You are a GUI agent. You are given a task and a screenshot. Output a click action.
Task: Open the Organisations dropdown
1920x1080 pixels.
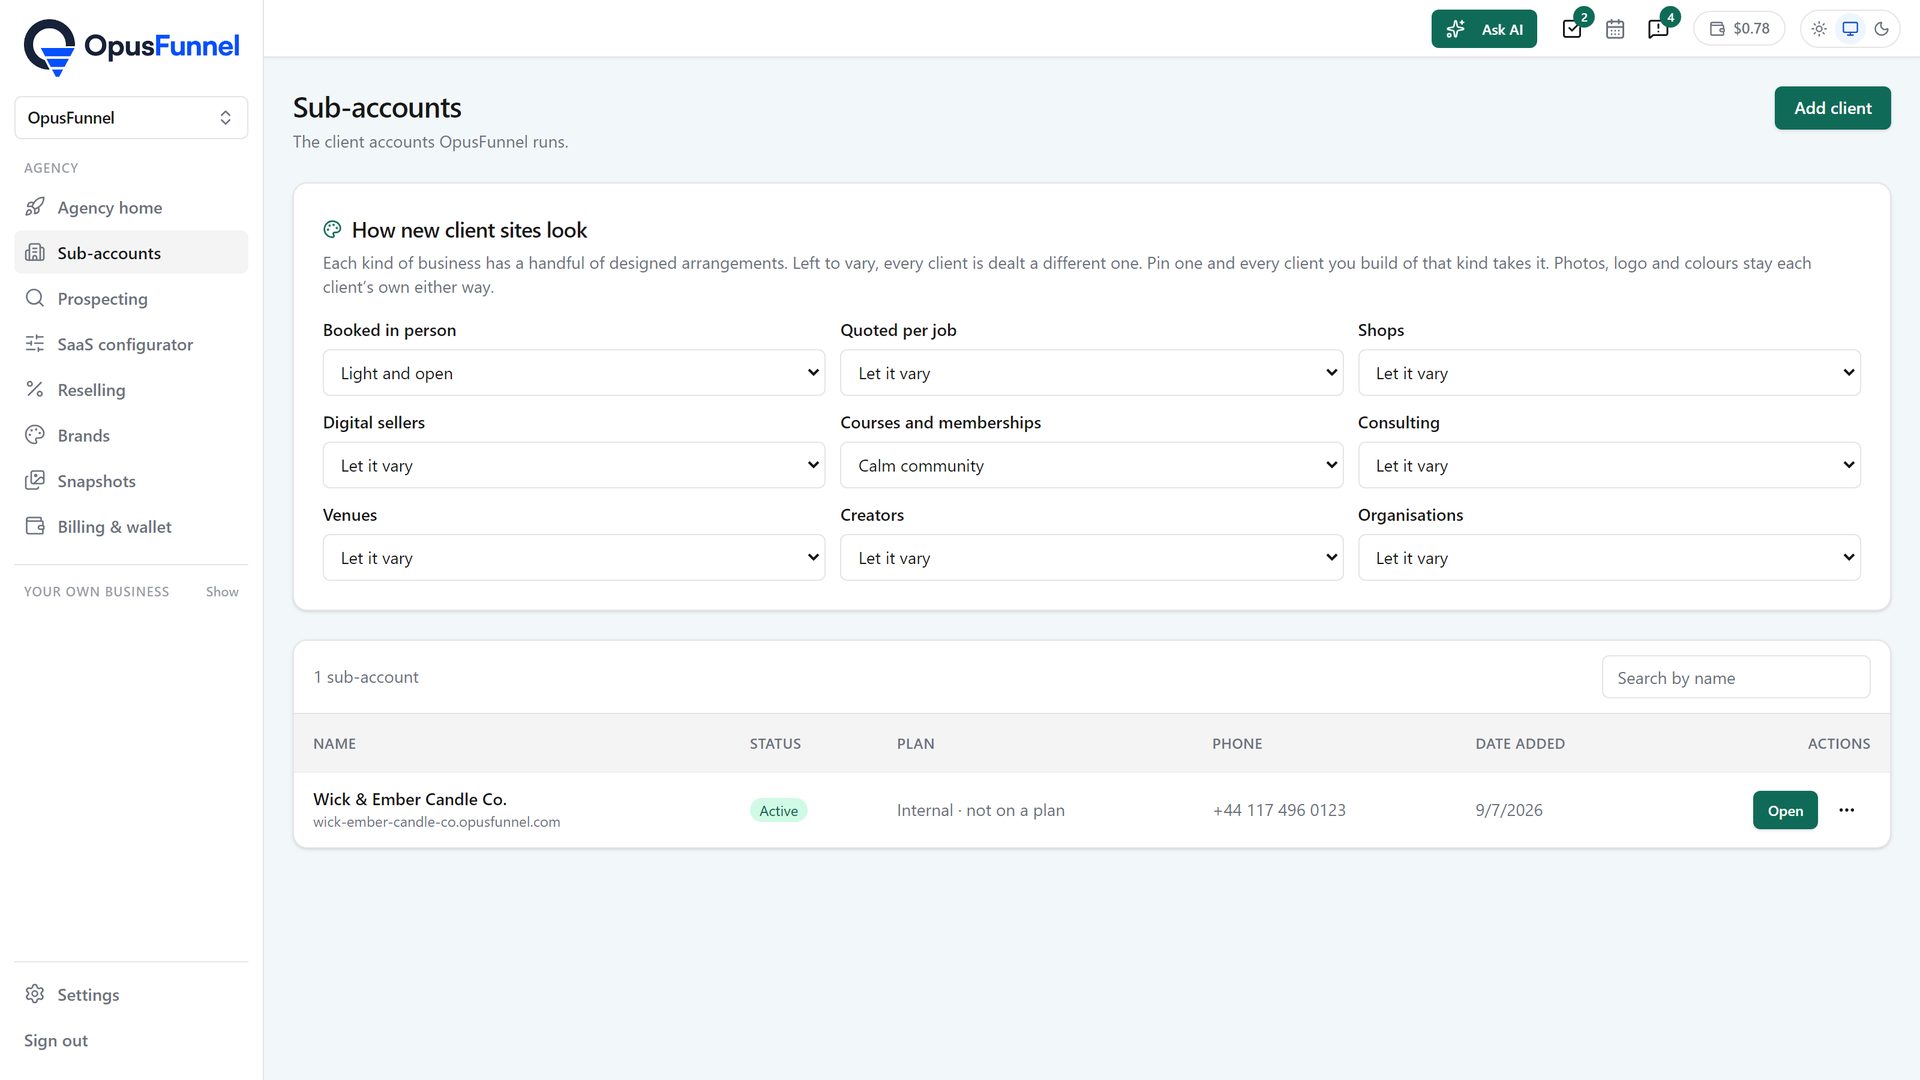(x=1609, y=558)
